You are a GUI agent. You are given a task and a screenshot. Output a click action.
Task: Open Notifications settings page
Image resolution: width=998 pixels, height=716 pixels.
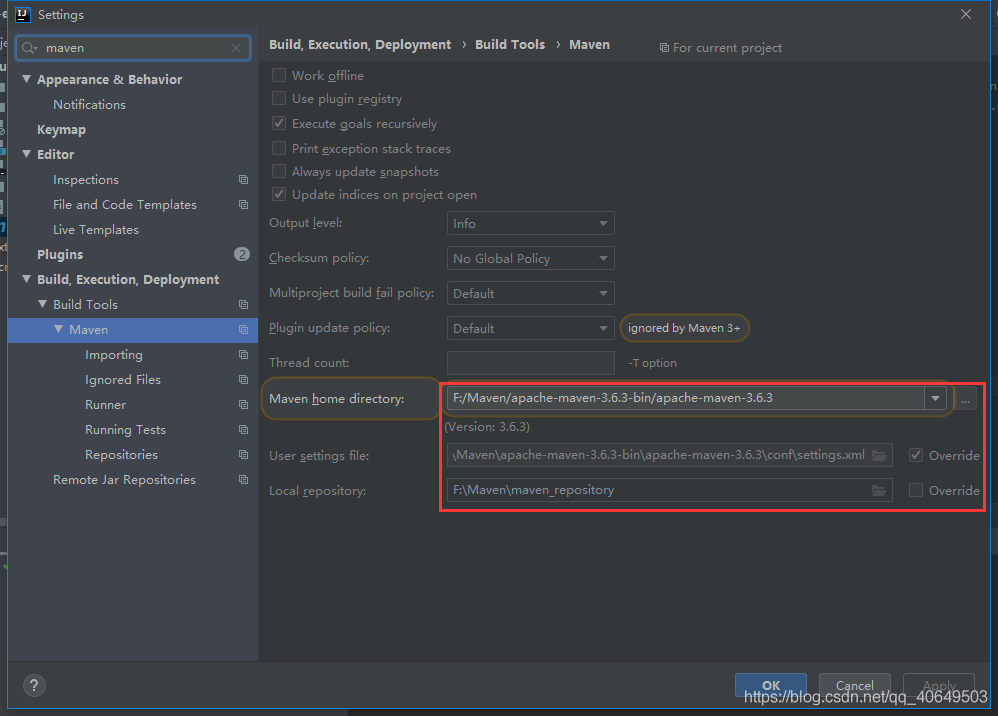pos(89,104)
